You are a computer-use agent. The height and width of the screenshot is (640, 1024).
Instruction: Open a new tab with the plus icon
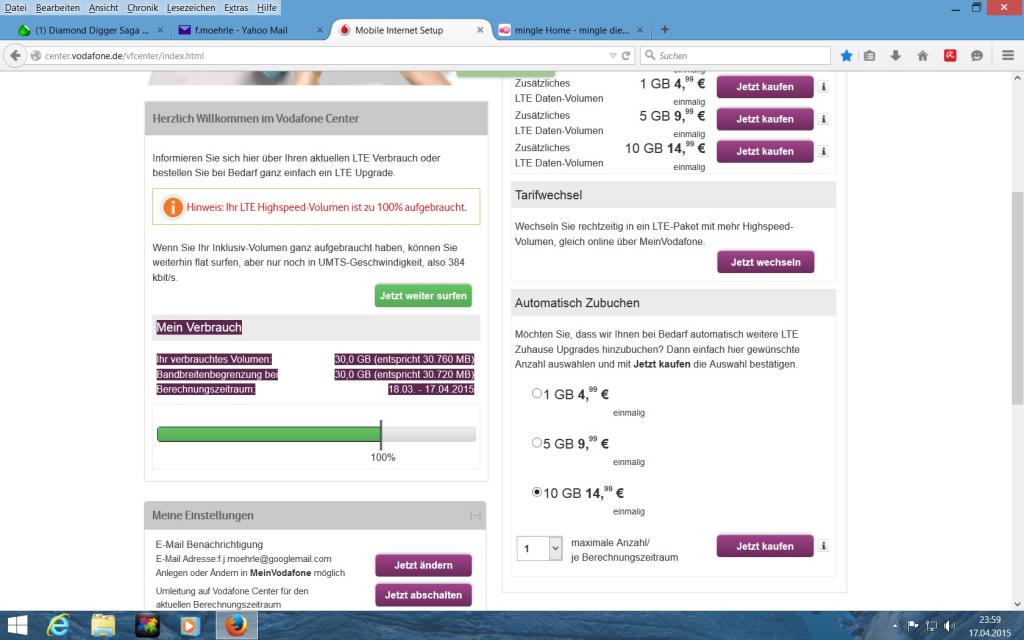665,29
